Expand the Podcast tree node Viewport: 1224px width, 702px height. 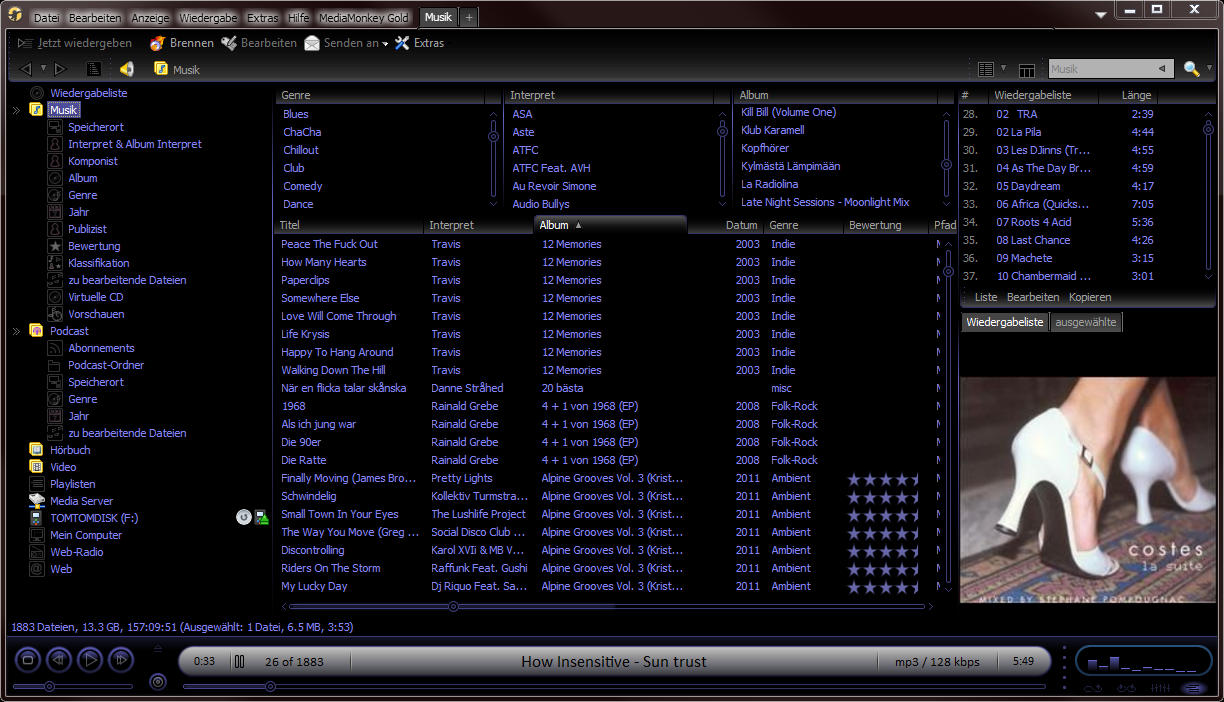(16, 331)
